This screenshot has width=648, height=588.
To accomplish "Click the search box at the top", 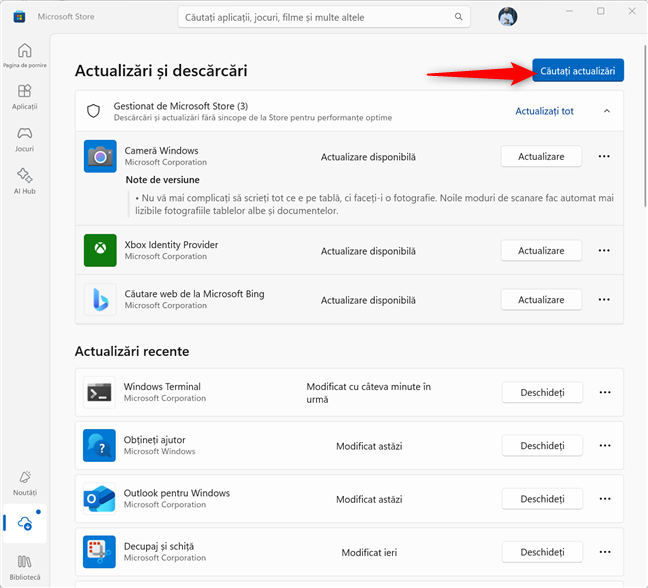I will [x=320, y=17].
